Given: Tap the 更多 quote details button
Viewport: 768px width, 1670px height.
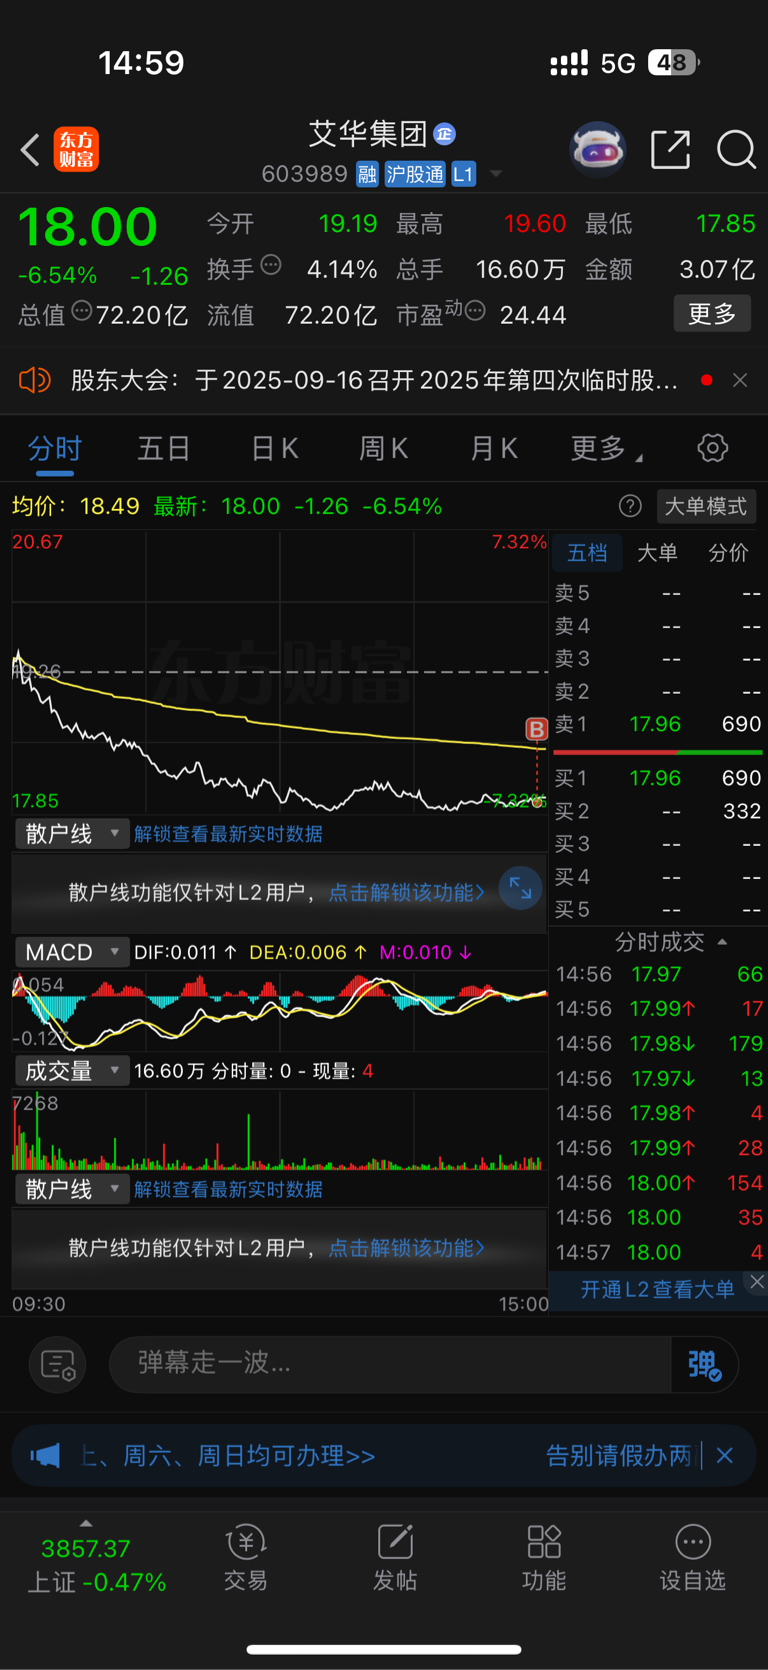Looking at the screenshot, I should tap(712, 314).
